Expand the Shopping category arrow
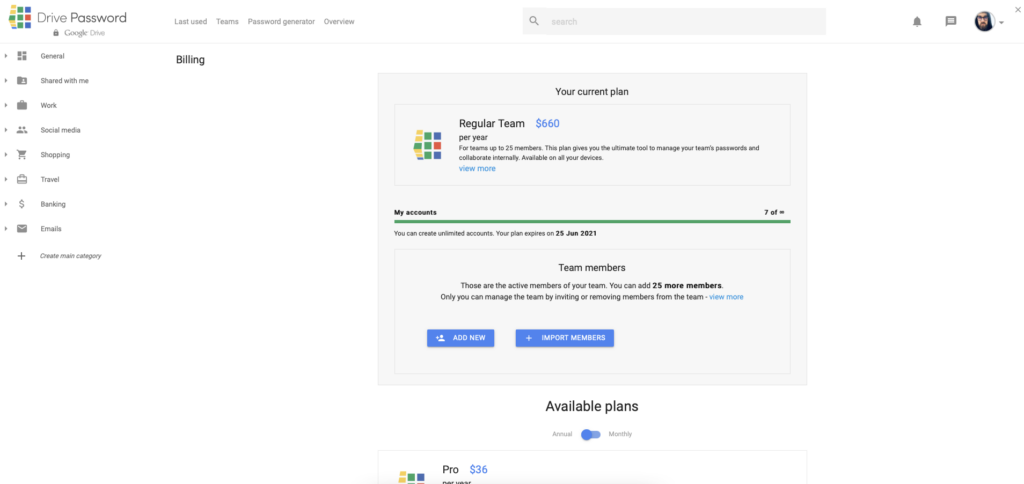The height and width of the screenshot is (484, 1024). tap(6, 155)
